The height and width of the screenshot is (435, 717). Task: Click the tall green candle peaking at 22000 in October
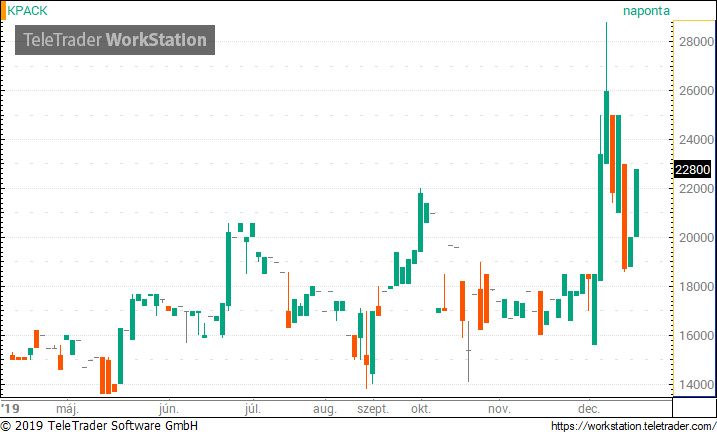click(420, 222)
